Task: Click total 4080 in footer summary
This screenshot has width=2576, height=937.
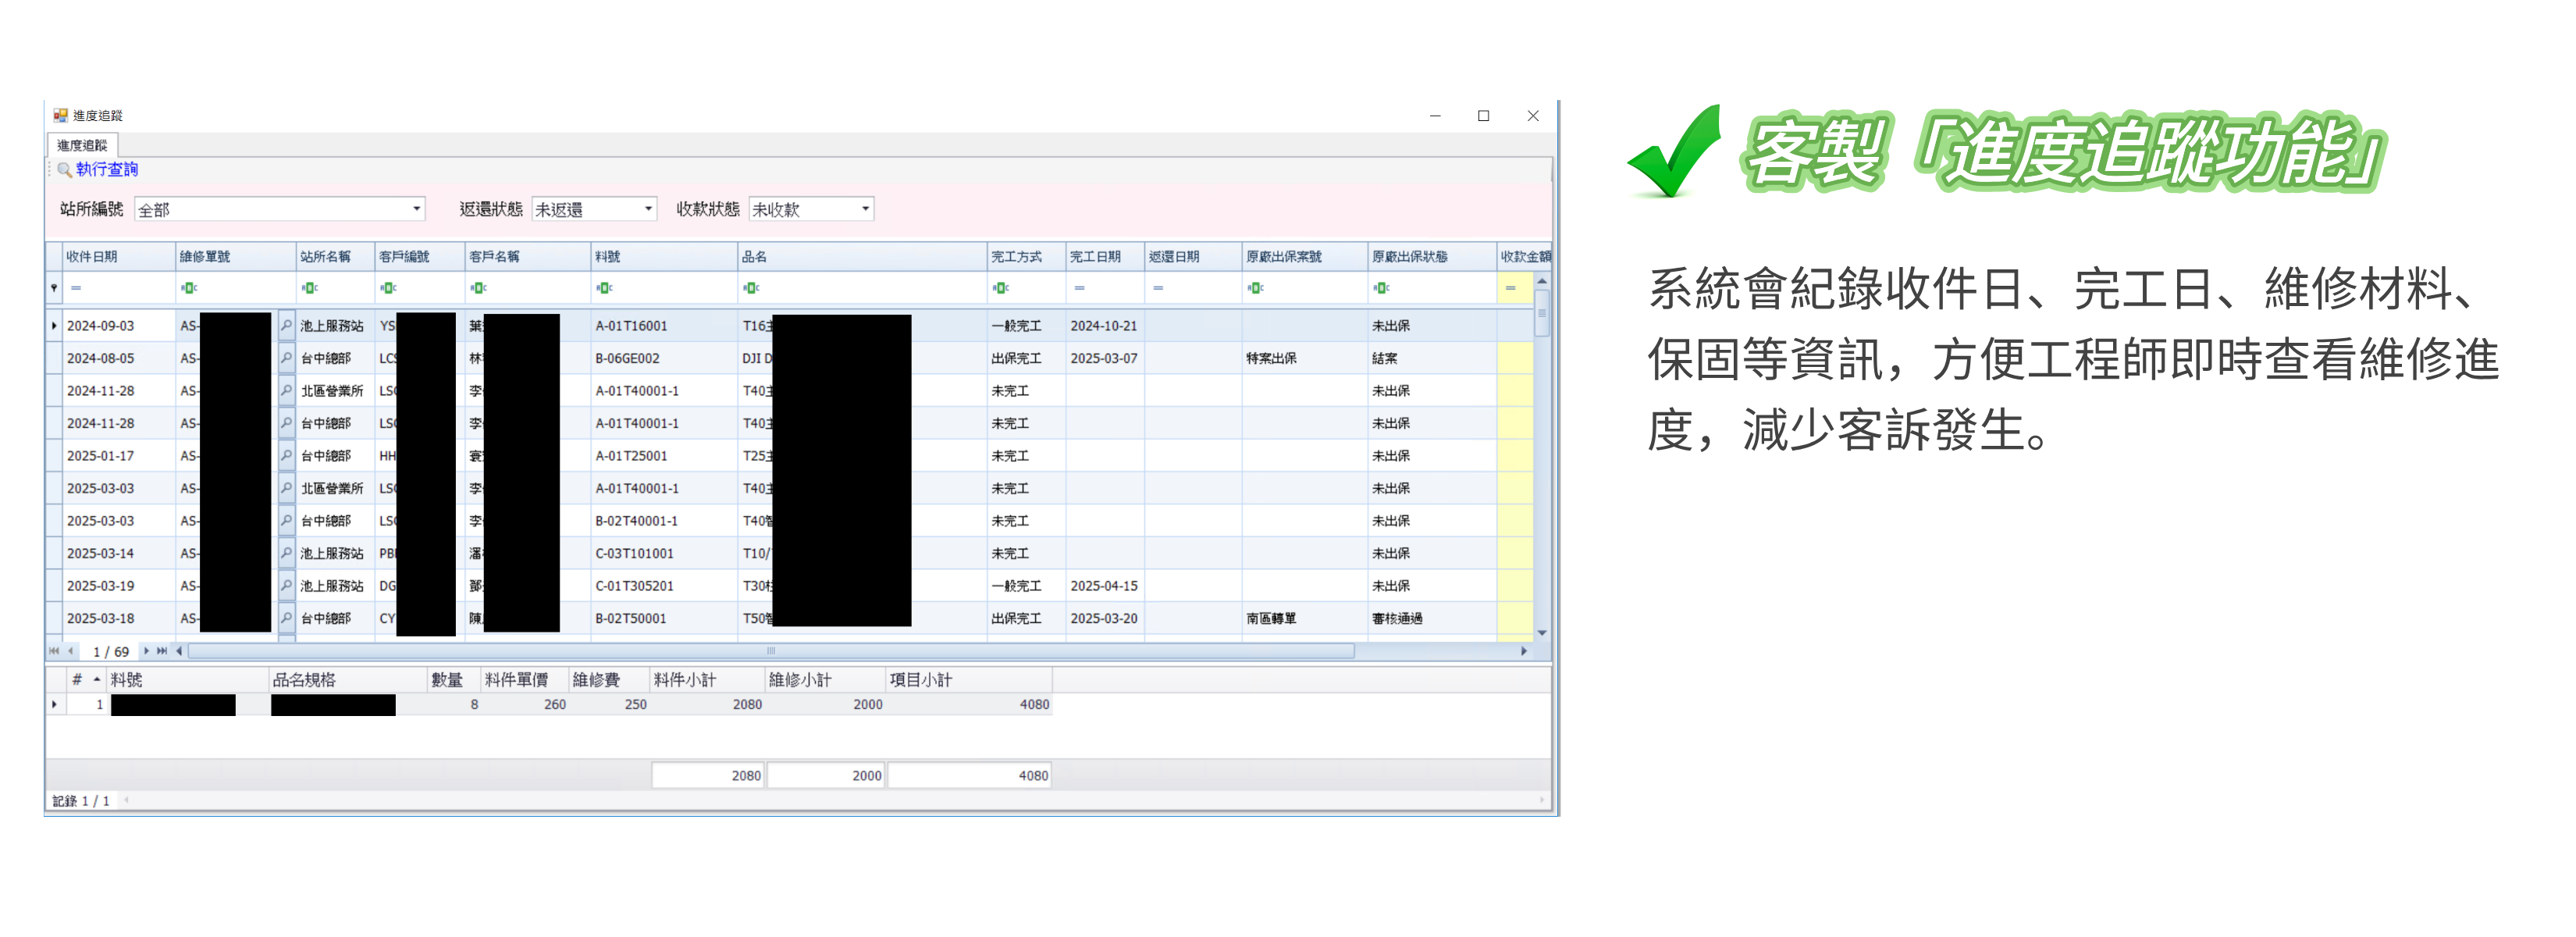Action: tap(969, 775)
